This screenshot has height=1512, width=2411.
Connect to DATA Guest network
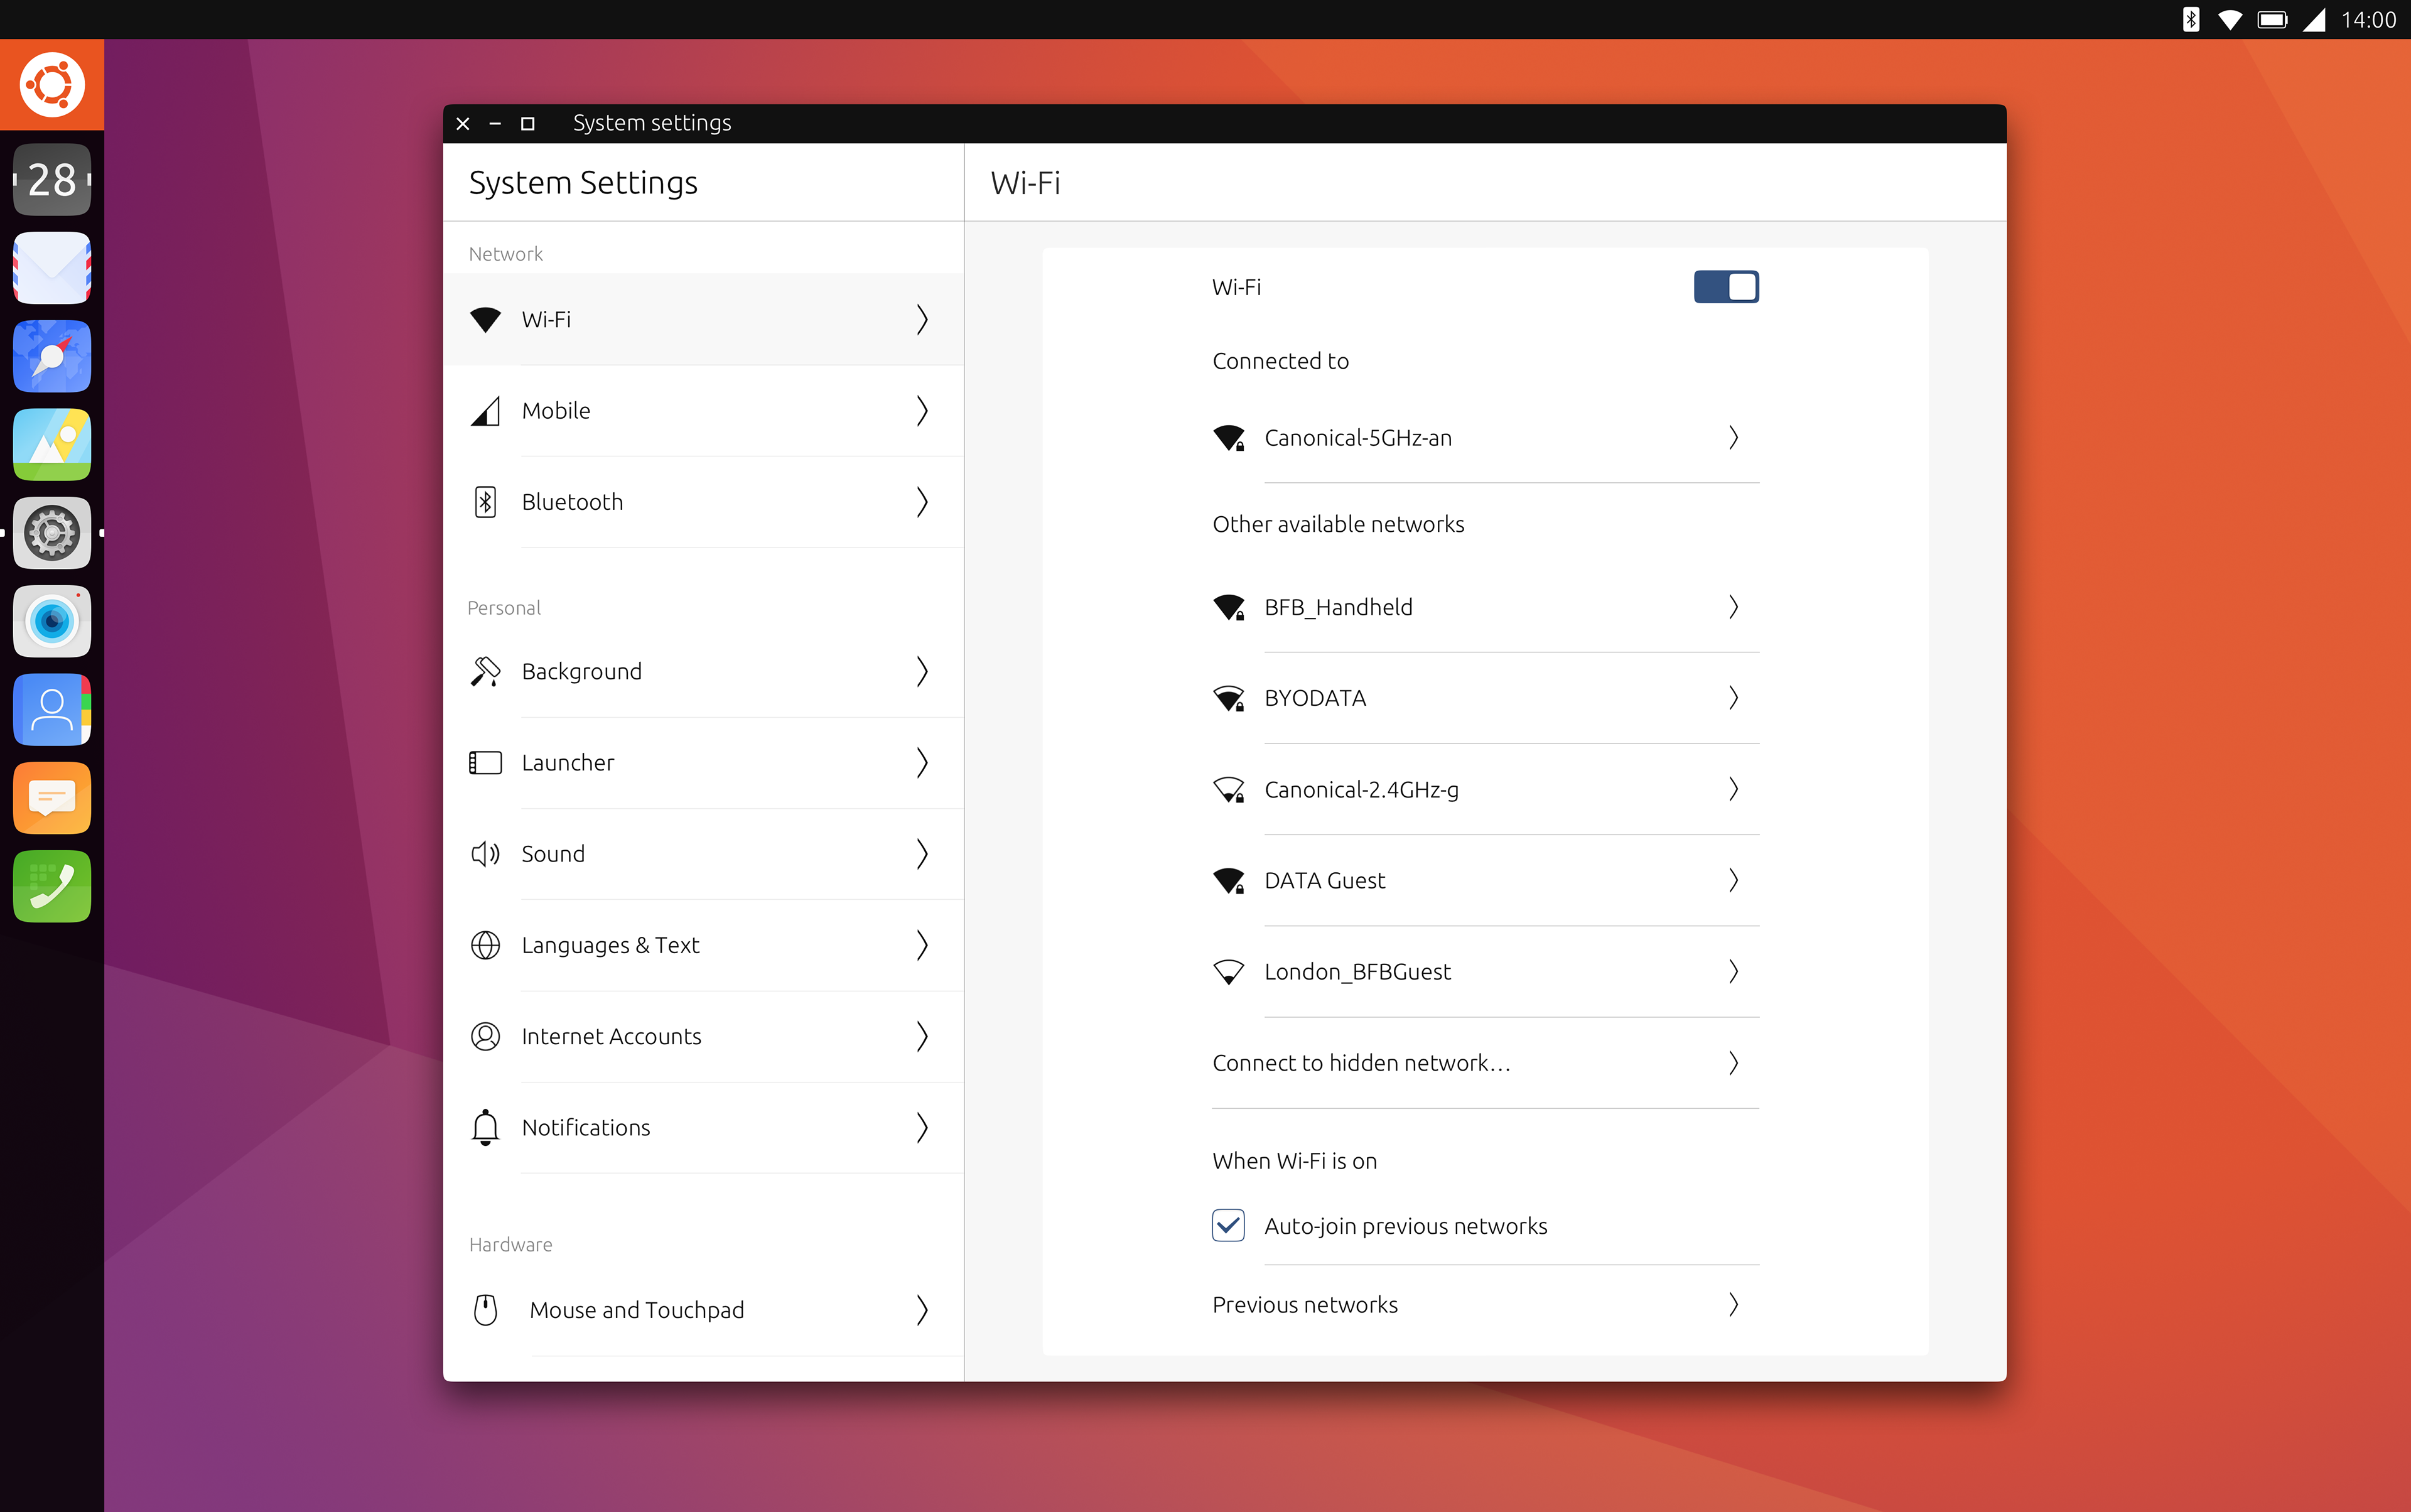1485,881
